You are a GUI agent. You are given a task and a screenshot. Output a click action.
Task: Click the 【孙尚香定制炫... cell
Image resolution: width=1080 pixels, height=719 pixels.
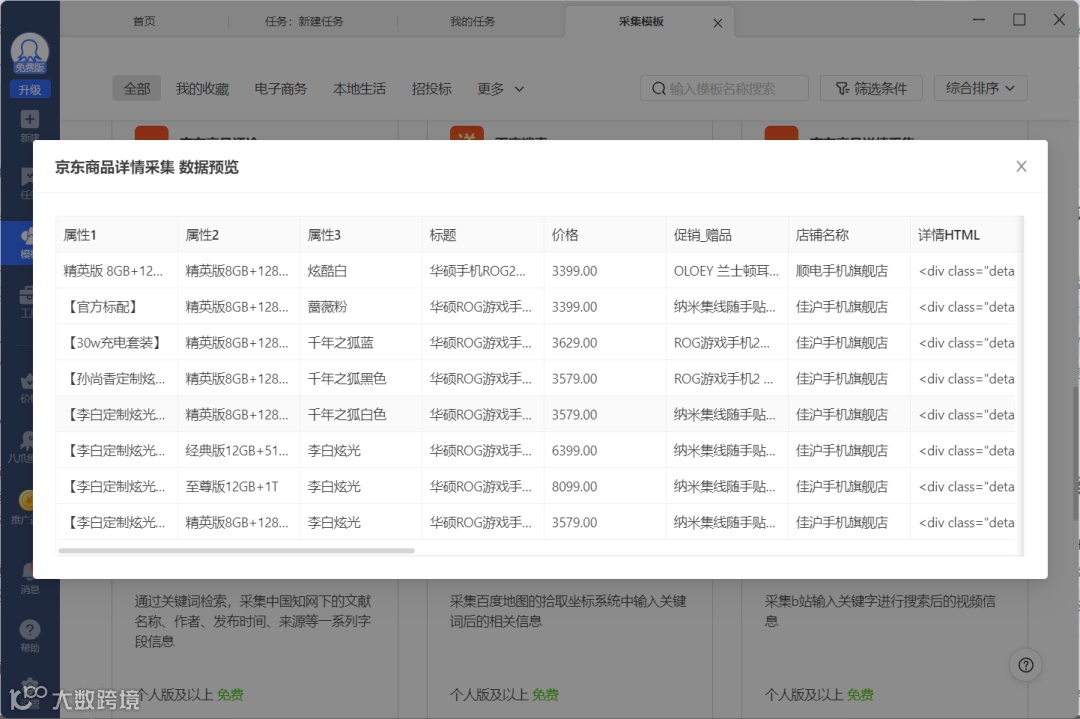pyautogui.click(x=116, y=378)
